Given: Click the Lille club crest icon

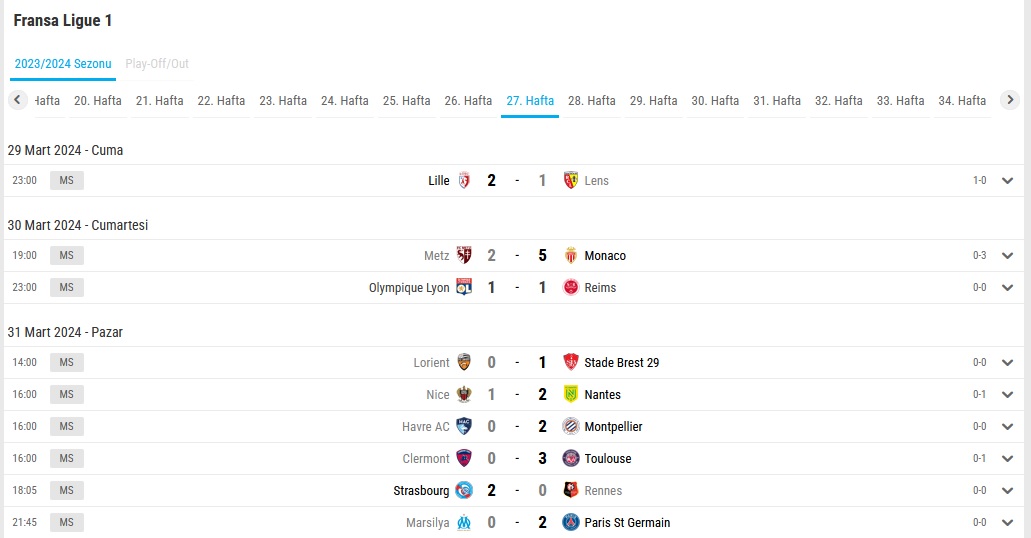Looking at the screenshot, I should click(464, 180).
